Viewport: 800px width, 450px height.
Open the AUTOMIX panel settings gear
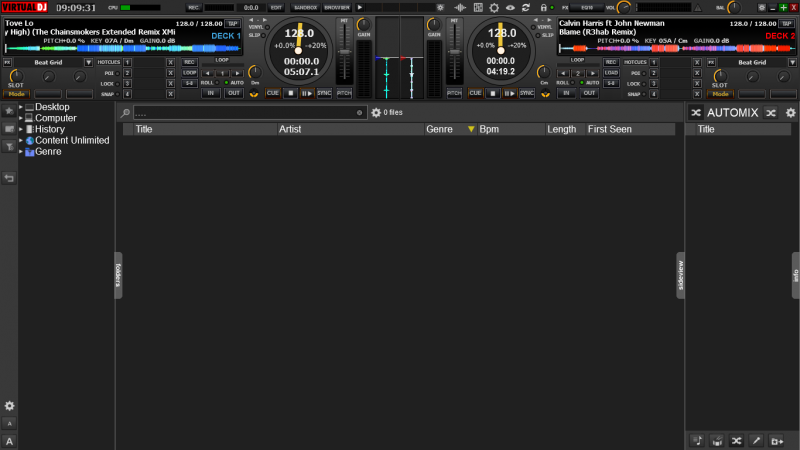click(x=790, y=113)
